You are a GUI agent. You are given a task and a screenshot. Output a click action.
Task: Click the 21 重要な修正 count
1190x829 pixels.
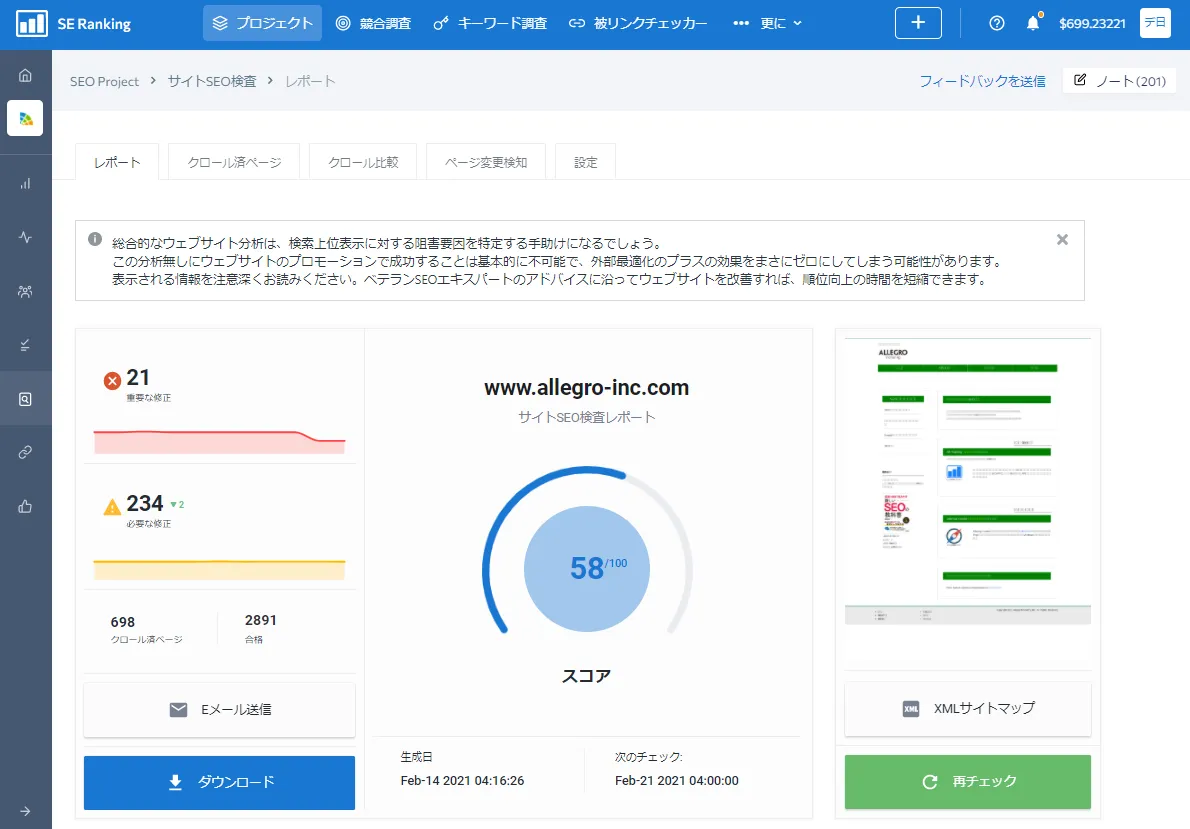(138, 377)
